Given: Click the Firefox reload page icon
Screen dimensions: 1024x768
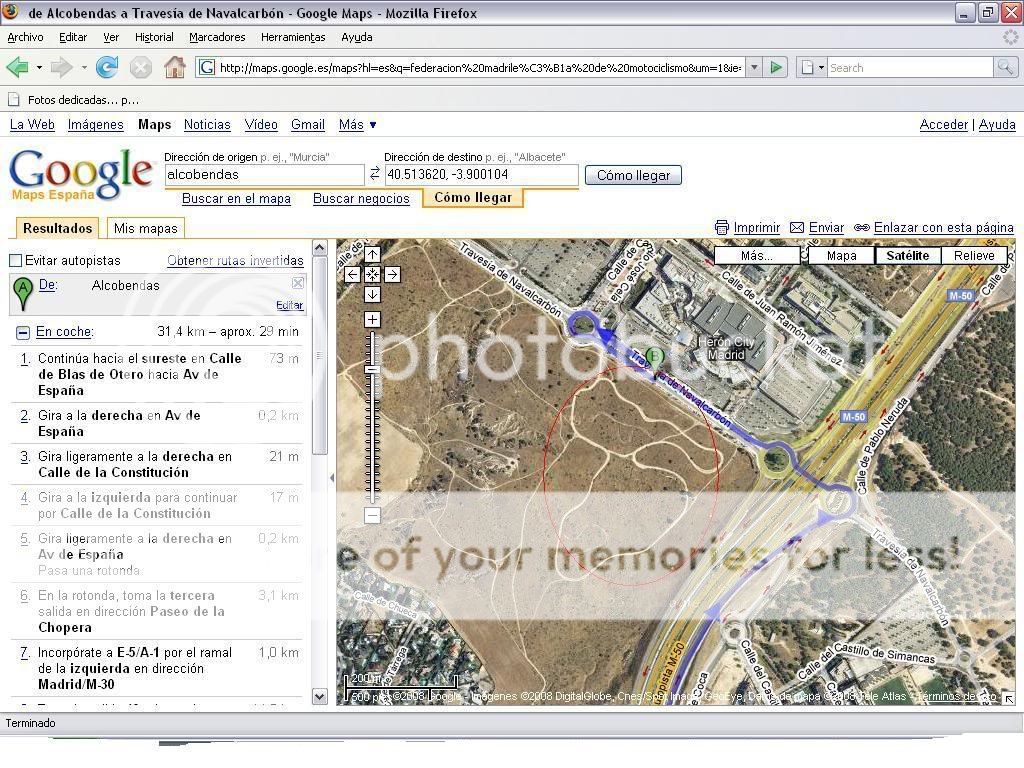Looking at the screenshot, I should [107, 68].
